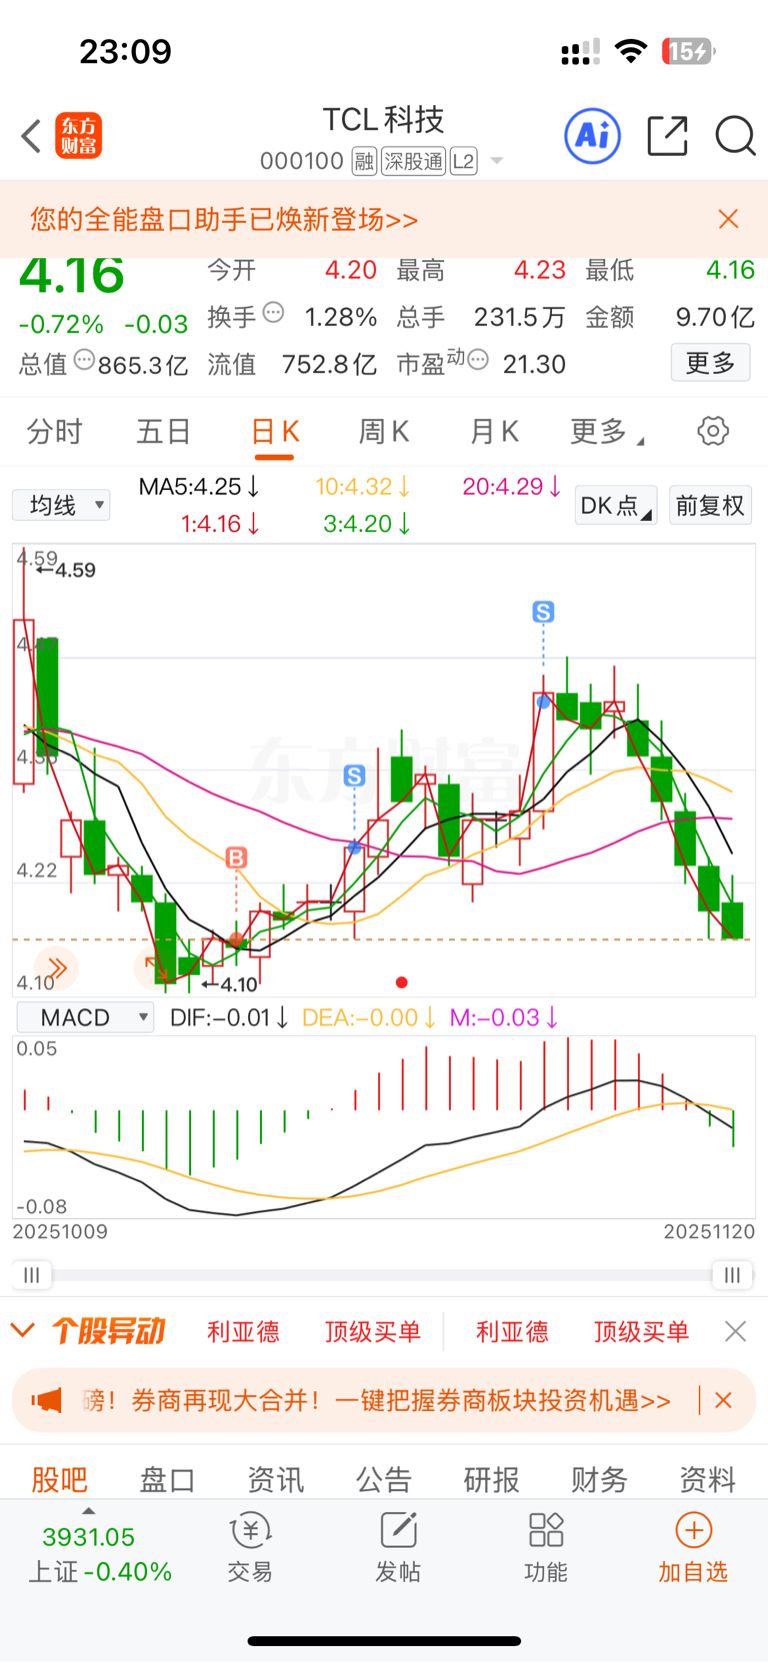Grab the right chart range slider handle

click(733, 1274)
